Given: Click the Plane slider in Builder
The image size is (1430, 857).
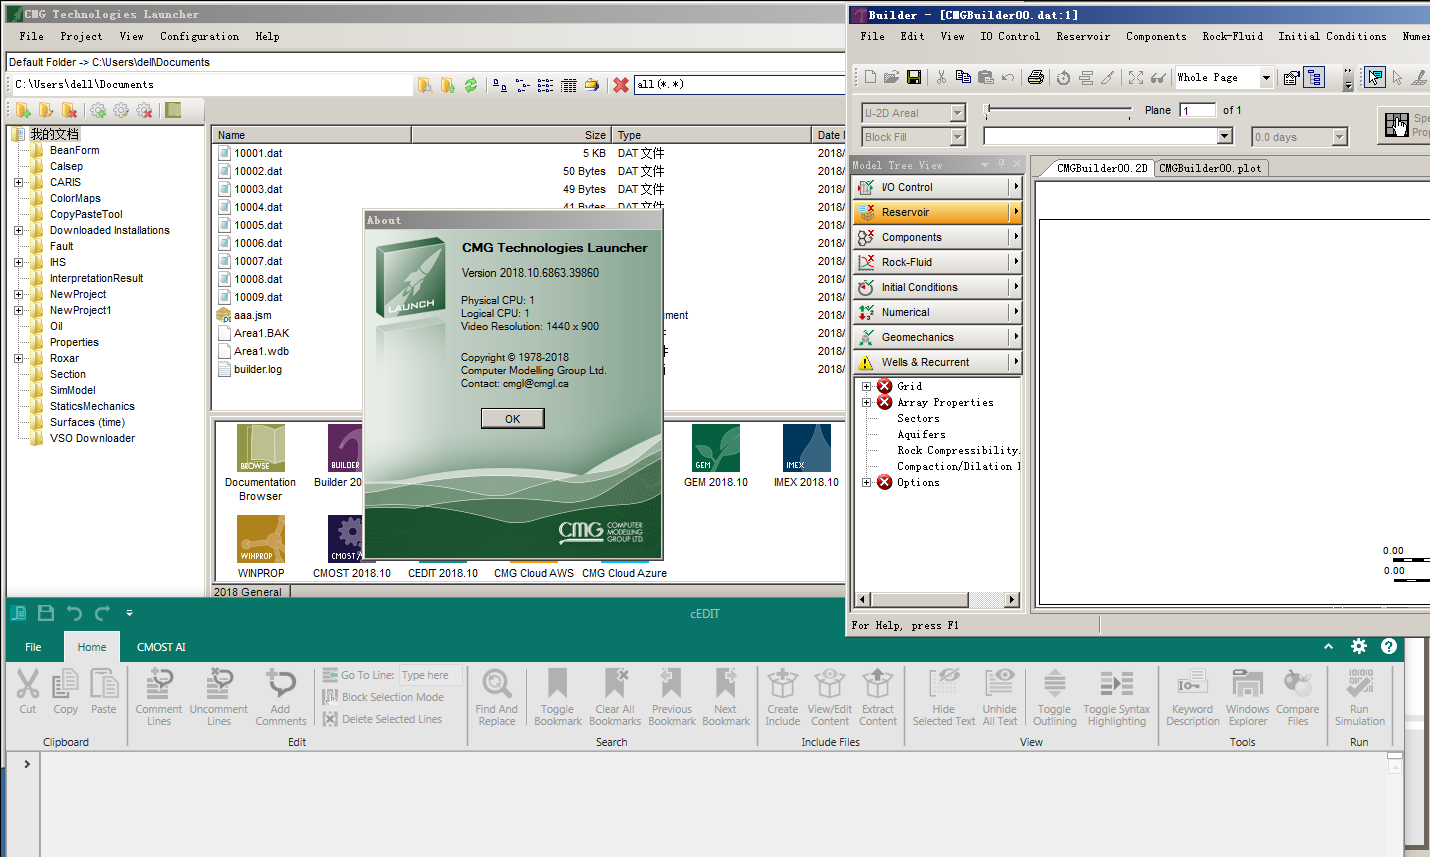Looking at the screenshot, I should pos(1058,110).
